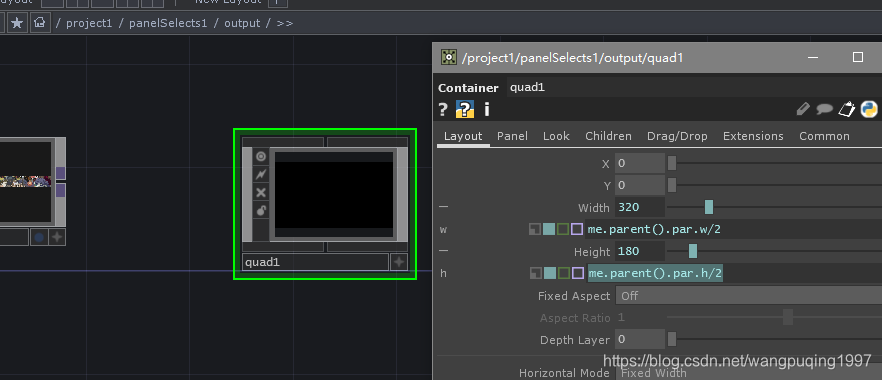
Task: Collapse the Width parameter expander
Action: click(x=444, y=207)
